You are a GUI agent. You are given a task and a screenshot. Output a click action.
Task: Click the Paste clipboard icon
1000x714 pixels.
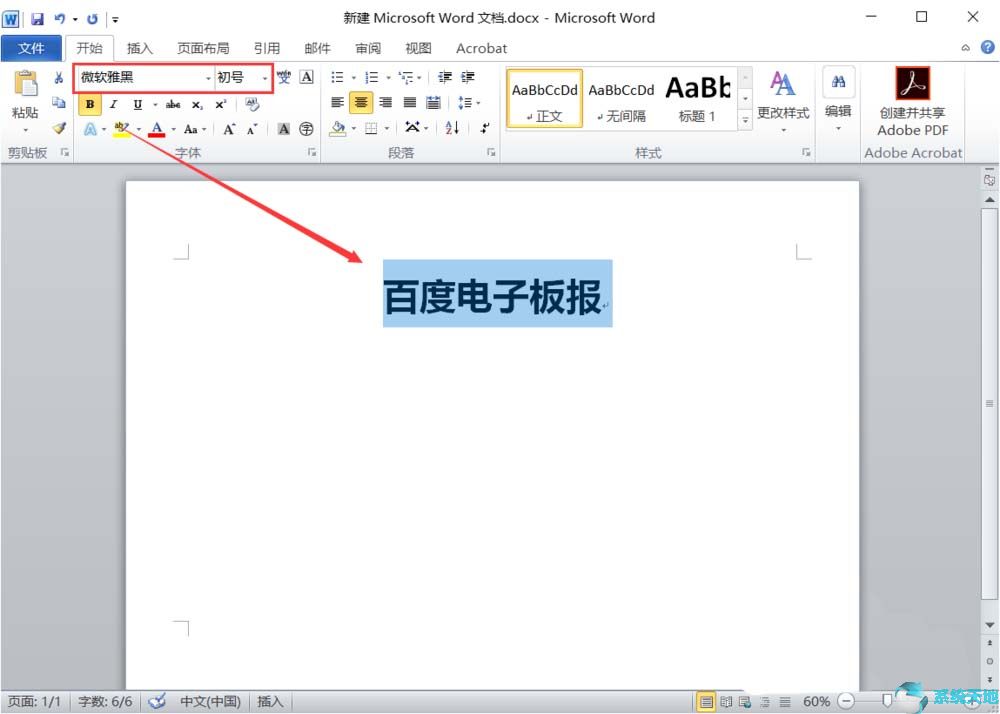click(26, 84)
